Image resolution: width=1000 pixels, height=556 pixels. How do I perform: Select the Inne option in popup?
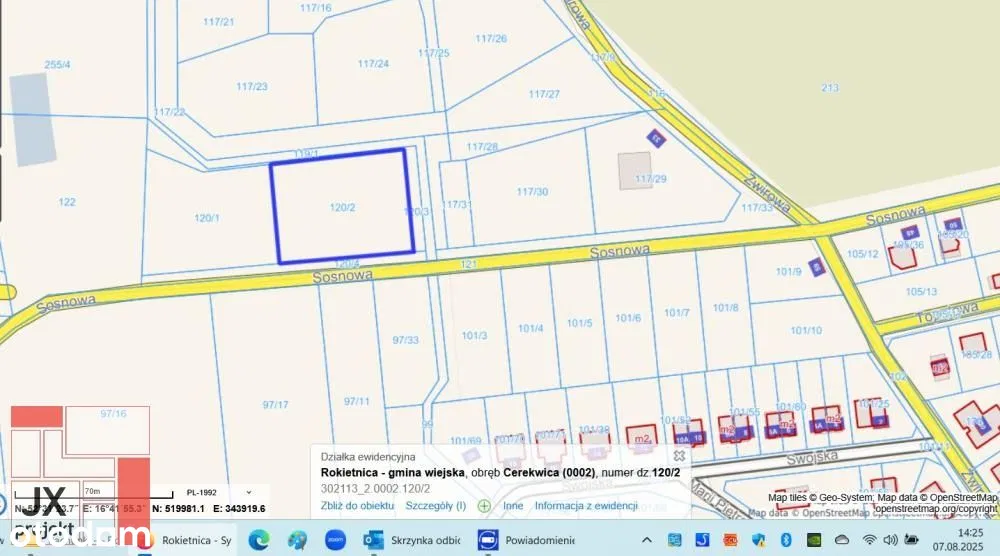tap(513, 506)
